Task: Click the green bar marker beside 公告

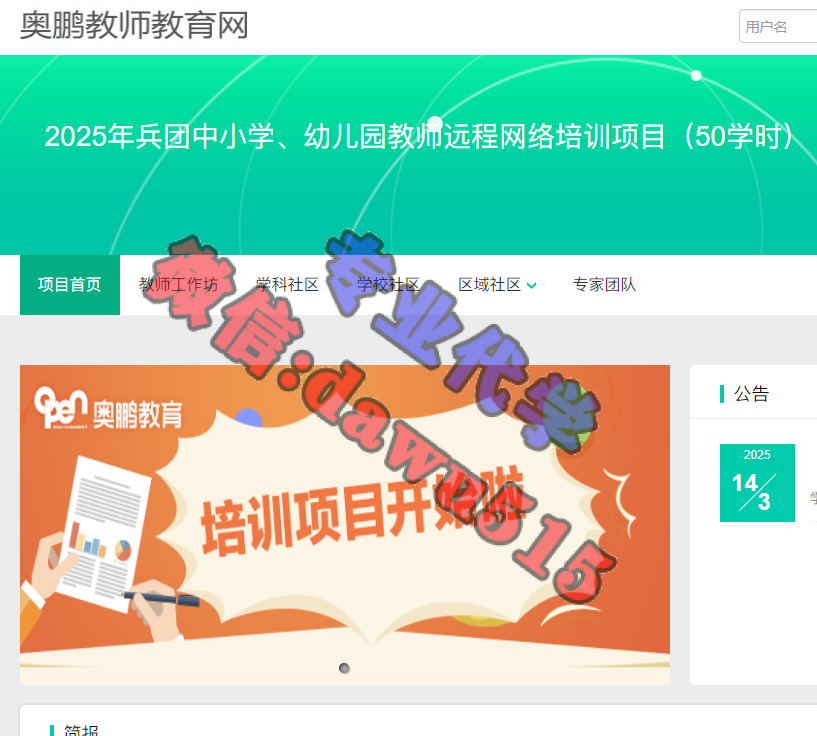Action: coord(722,394)
